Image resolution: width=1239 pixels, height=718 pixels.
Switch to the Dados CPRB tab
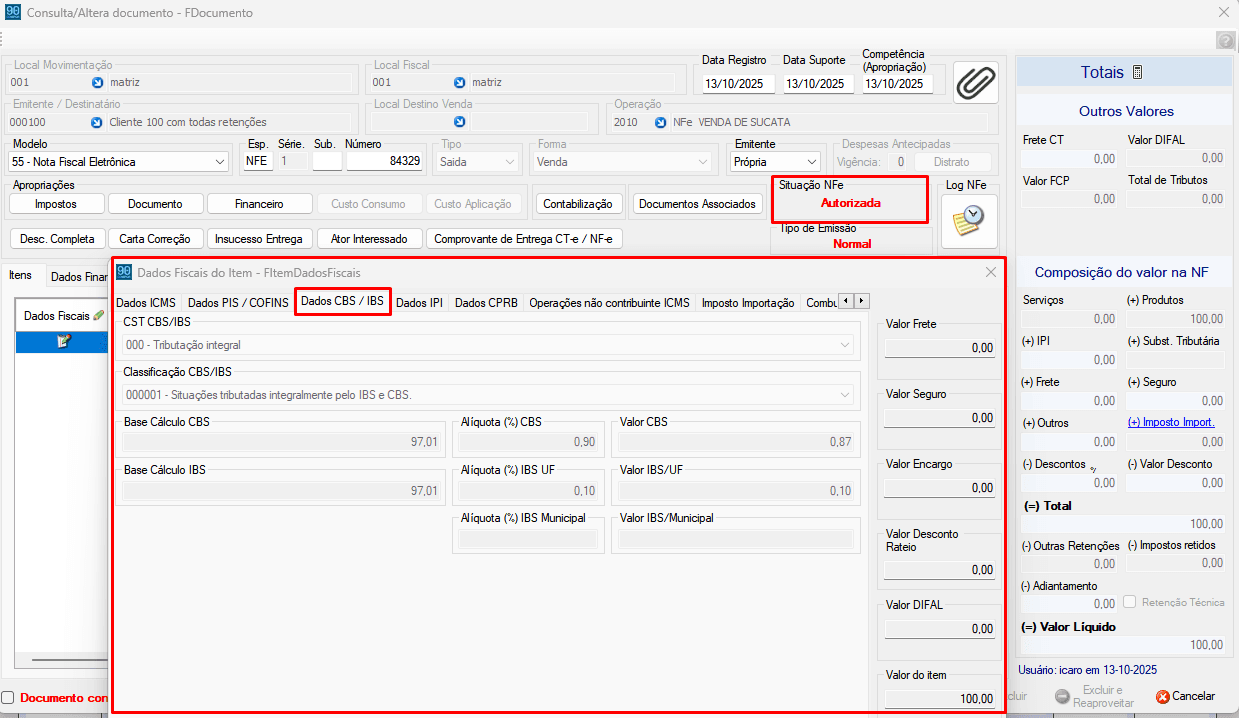click(x=486, y=302)
